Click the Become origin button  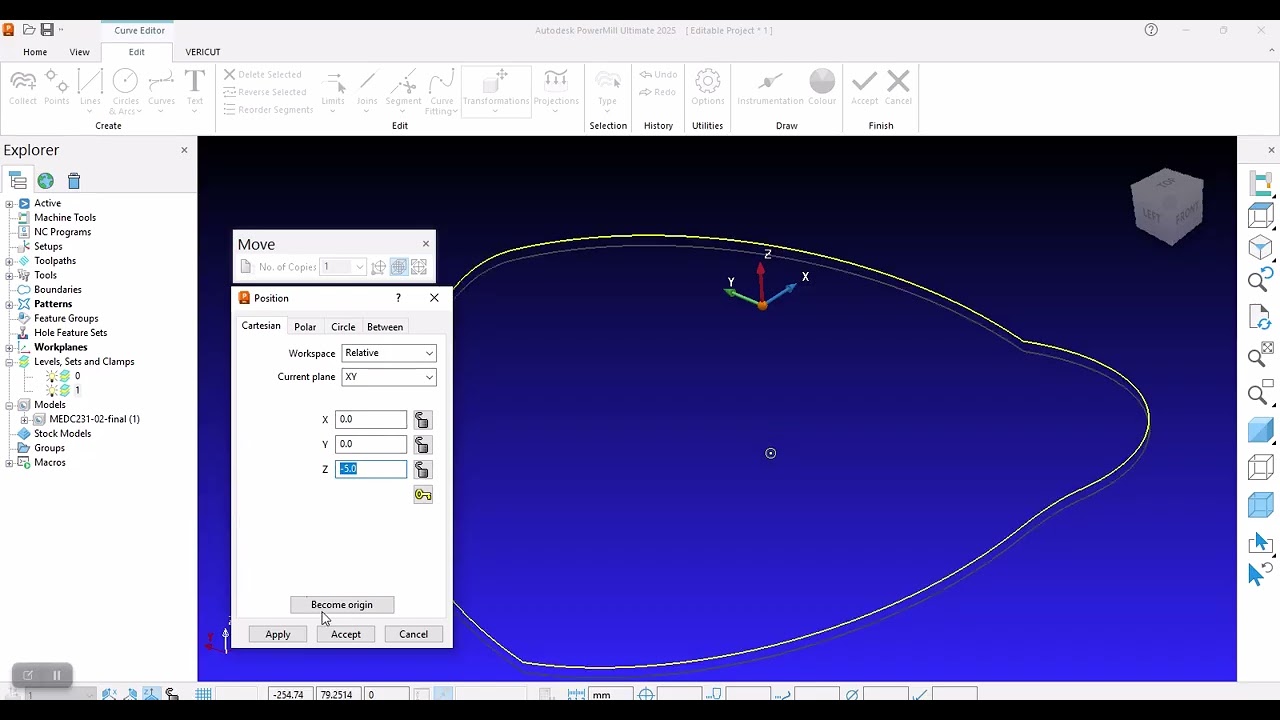[x=342, y=605]
